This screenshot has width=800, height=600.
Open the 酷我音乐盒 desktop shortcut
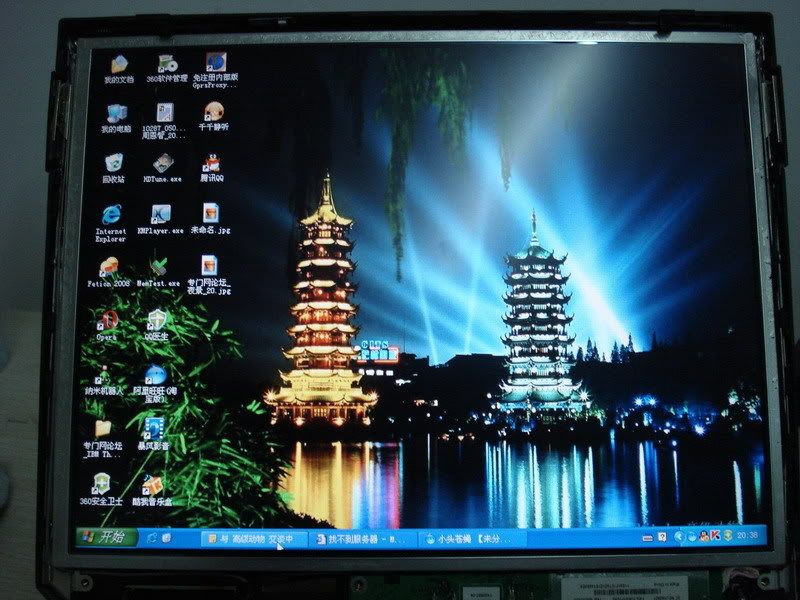coord(151,485)
